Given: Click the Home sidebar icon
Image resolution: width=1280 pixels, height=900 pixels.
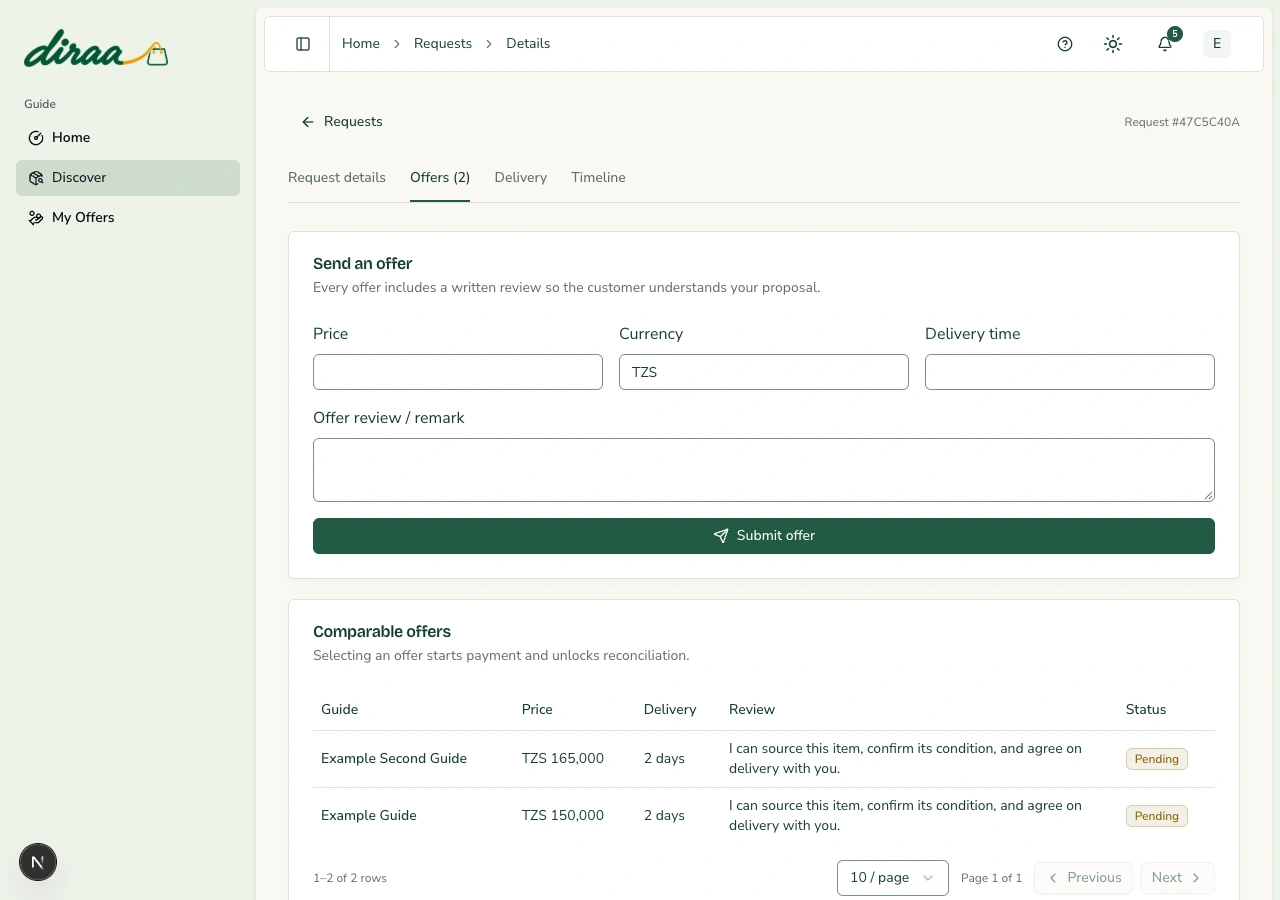Looking at the screenshot, I should click(36, 138).
